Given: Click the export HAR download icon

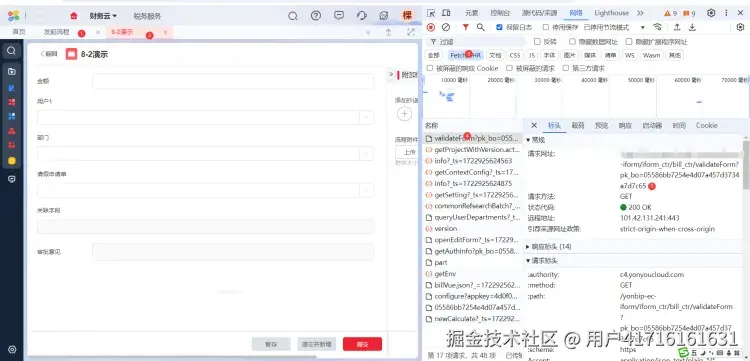Looking at the screenshot, I should (x=692, y=27).
